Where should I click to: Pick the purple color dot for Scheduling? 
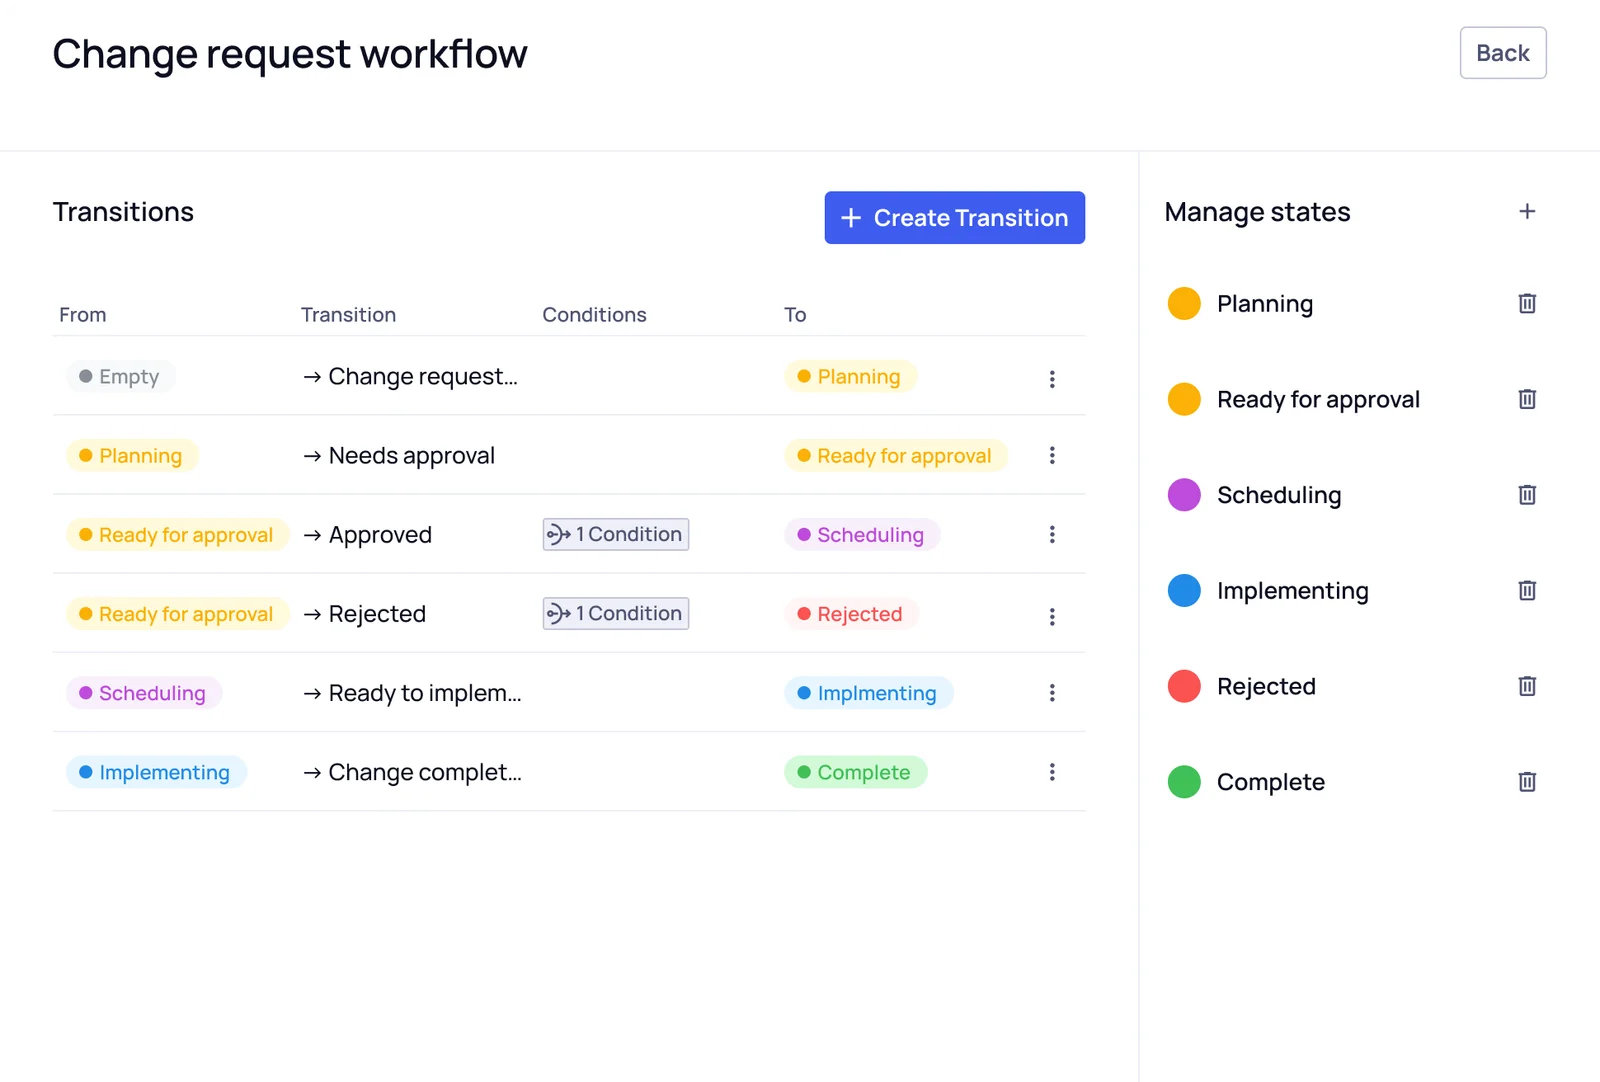(1184, 494)
